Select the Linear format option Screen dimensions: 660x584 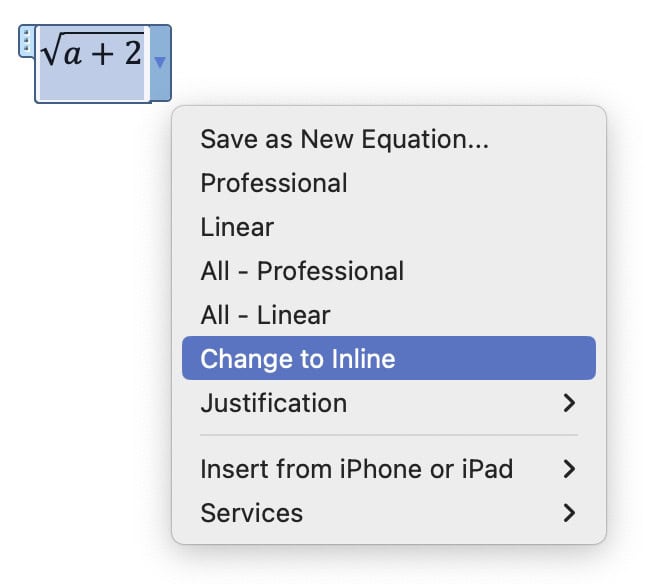click(237, 227)
